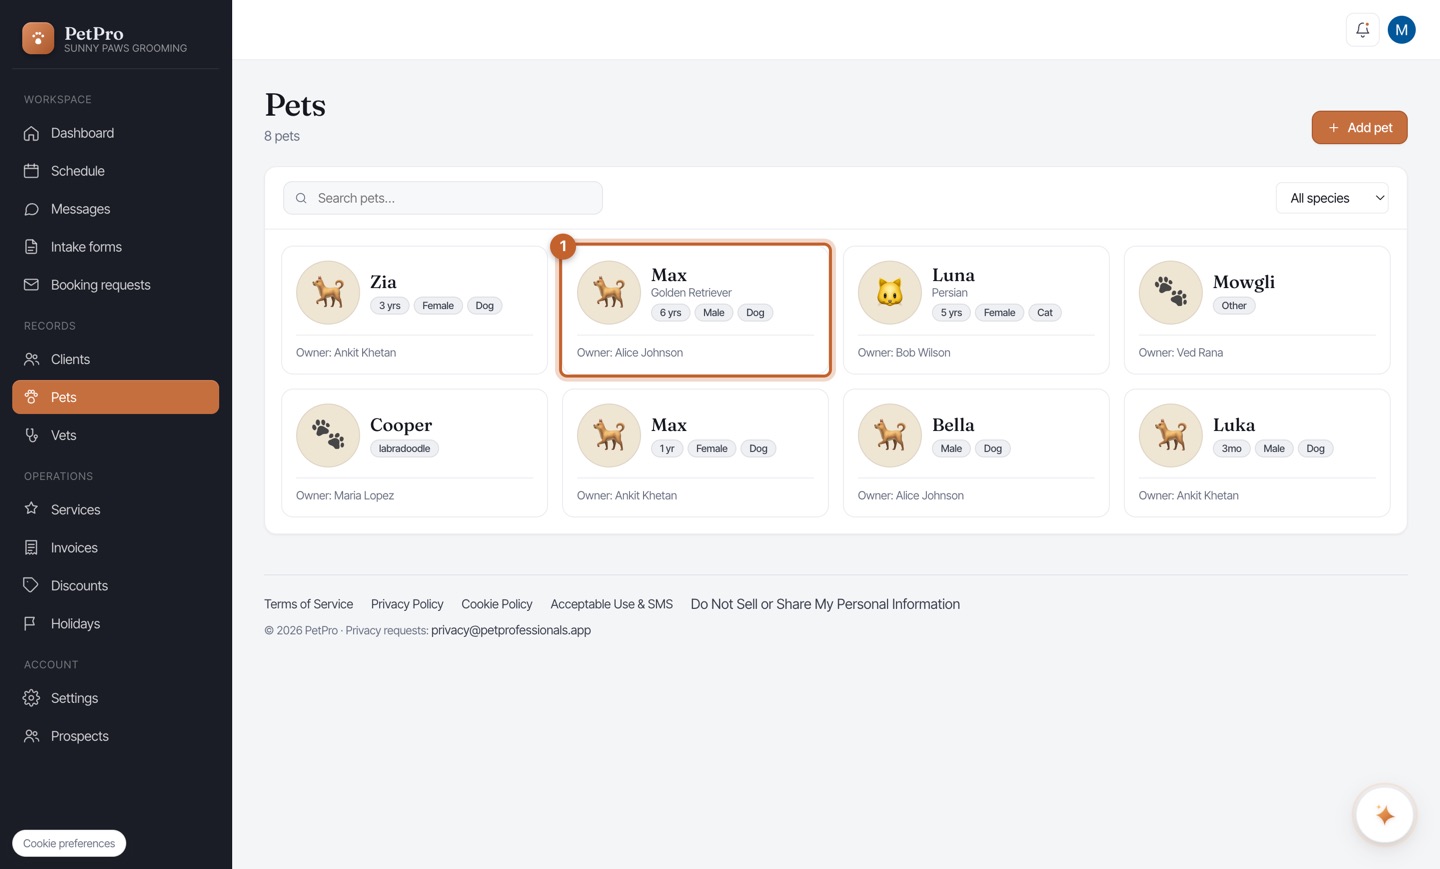Open Cookie preferences button
This screenshot has width=1440, height=869.
click(x=69, y=843)
